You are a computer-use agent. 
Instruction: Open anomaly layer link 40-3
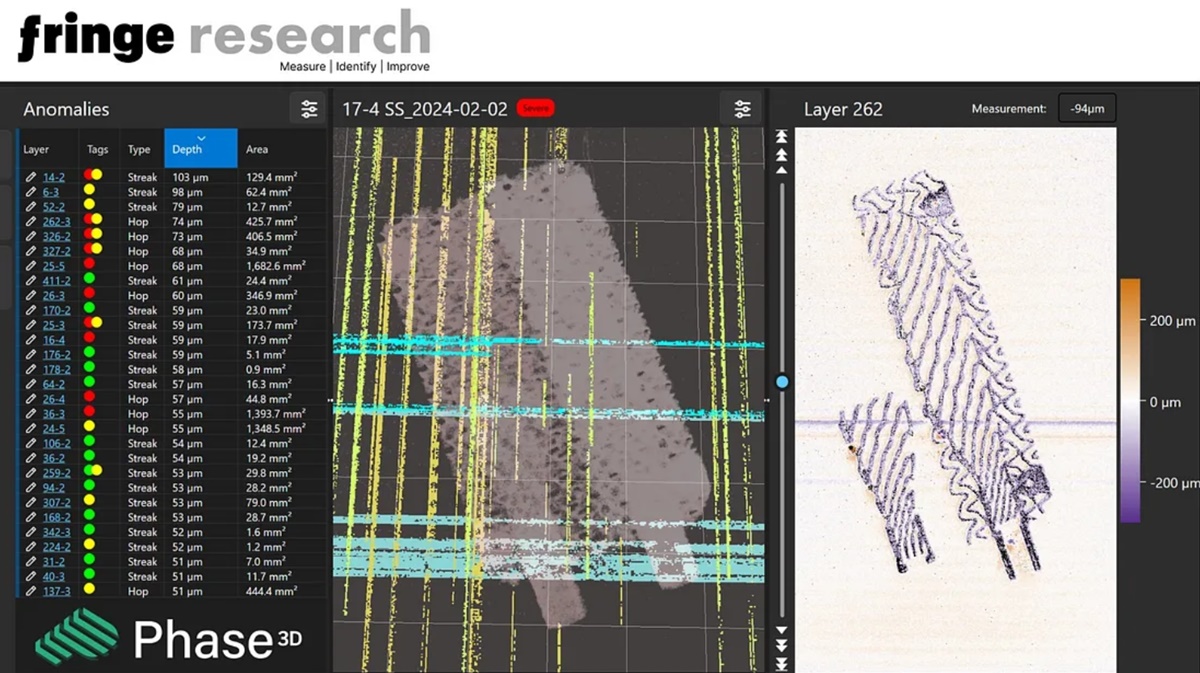point(54,576)
